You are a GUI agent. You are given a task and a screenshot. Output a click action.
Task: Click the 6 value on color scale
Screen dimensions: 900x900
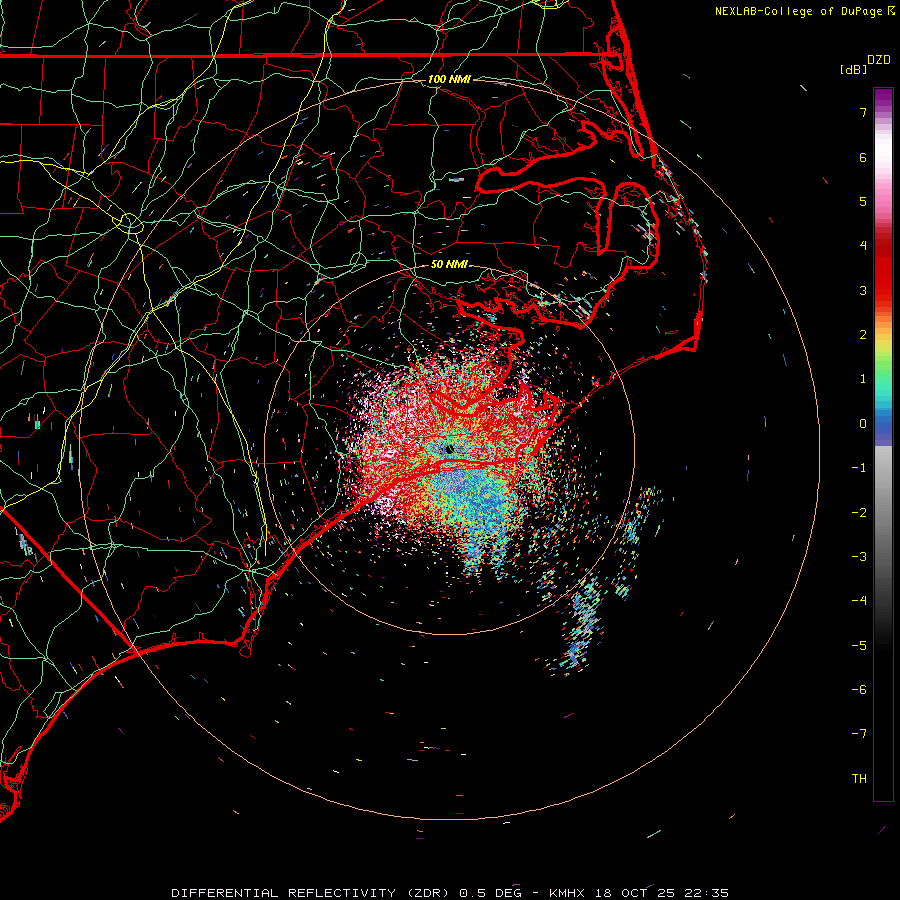coord(863,157)
